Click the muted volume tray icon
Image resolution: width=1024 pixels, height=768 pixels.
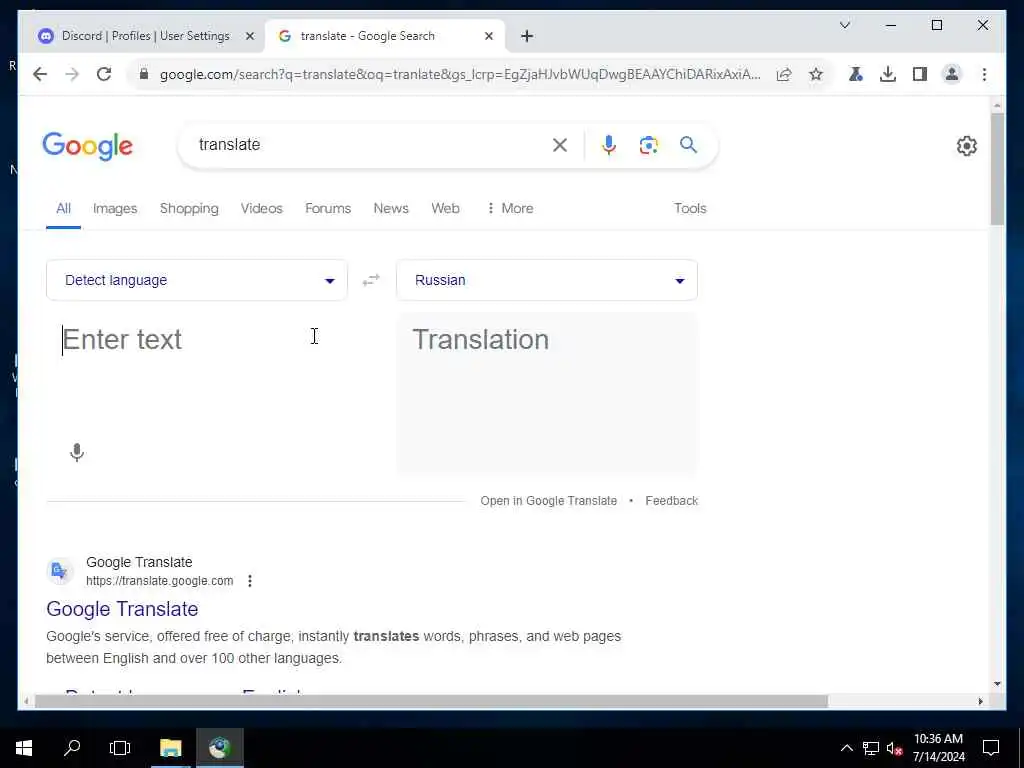(895, 748)
